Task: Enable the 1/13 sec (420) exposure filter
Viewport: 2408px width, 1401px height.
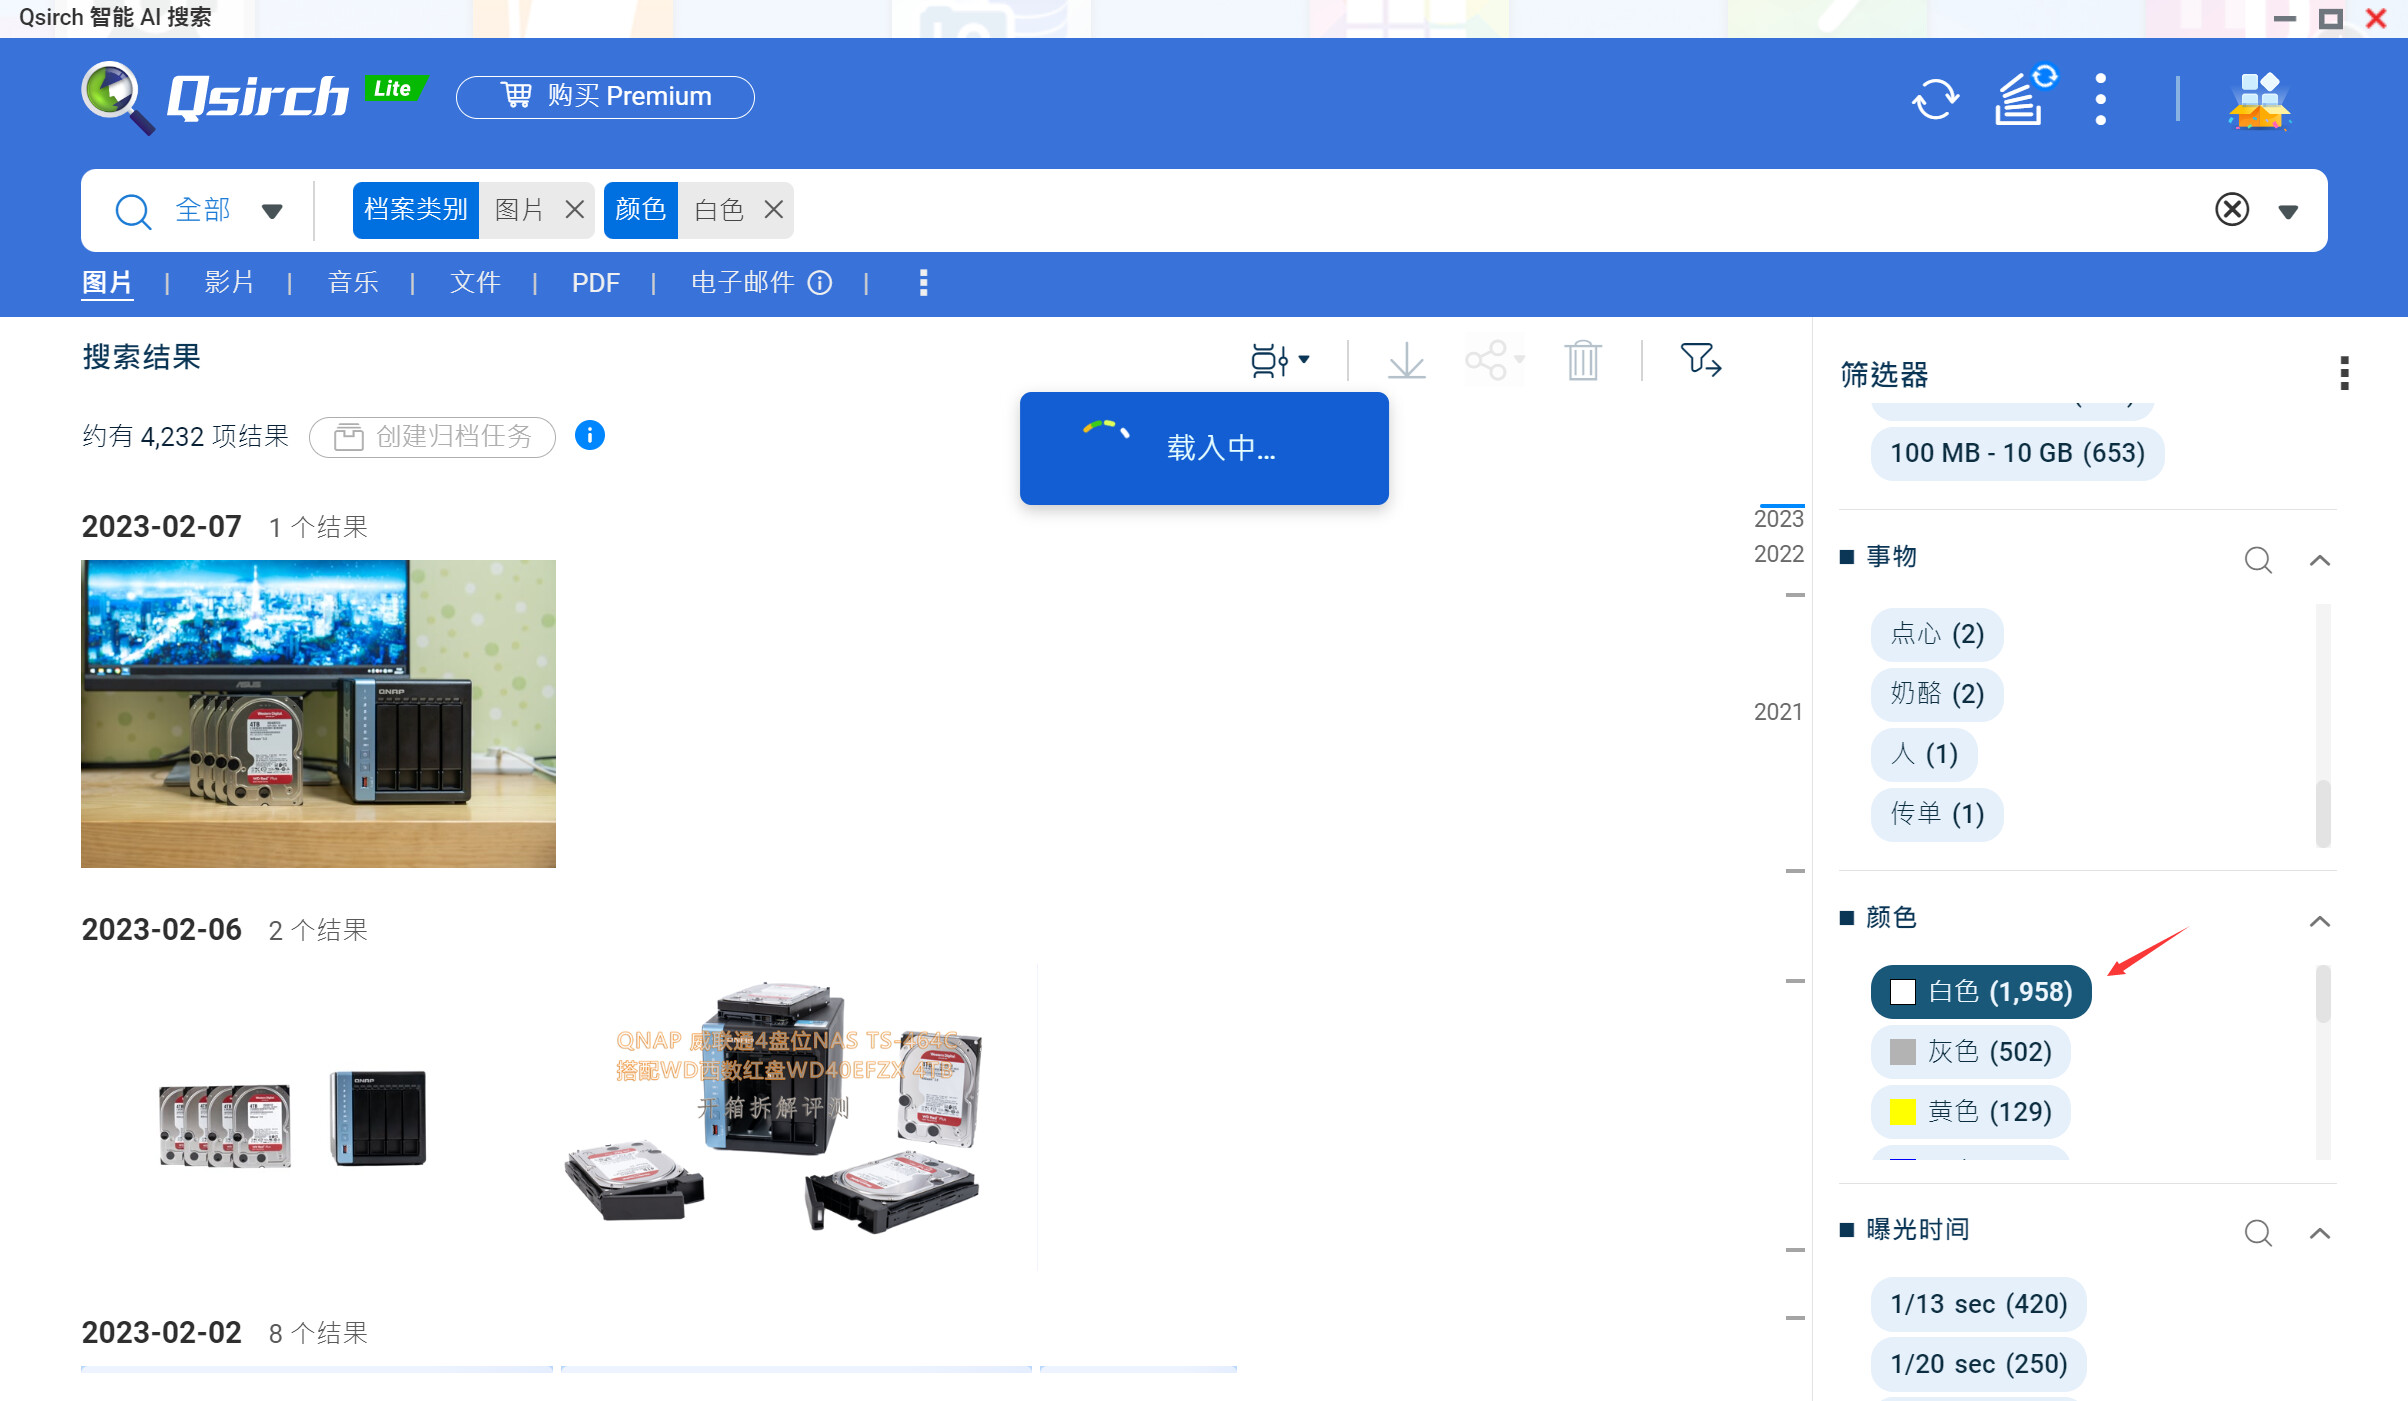Action: (x=1978, y=1304)
